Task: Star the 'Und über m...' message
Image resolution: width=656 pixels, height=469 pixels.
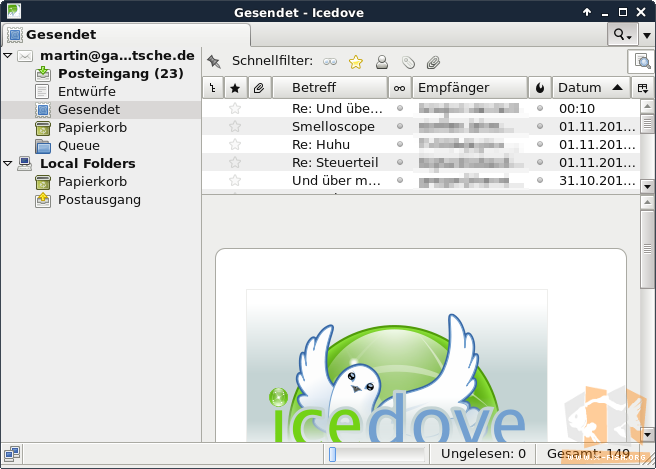Action: coord(235,180)
